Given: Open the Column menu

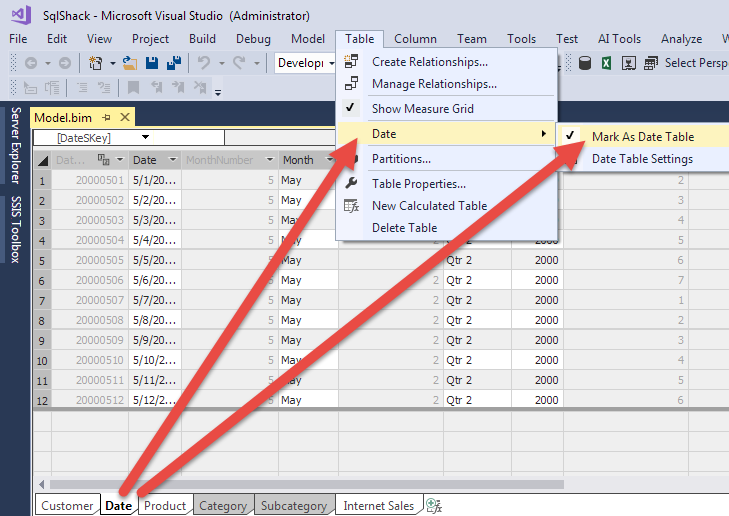Looking at the screenshot, I should click(x=415, y=39).
